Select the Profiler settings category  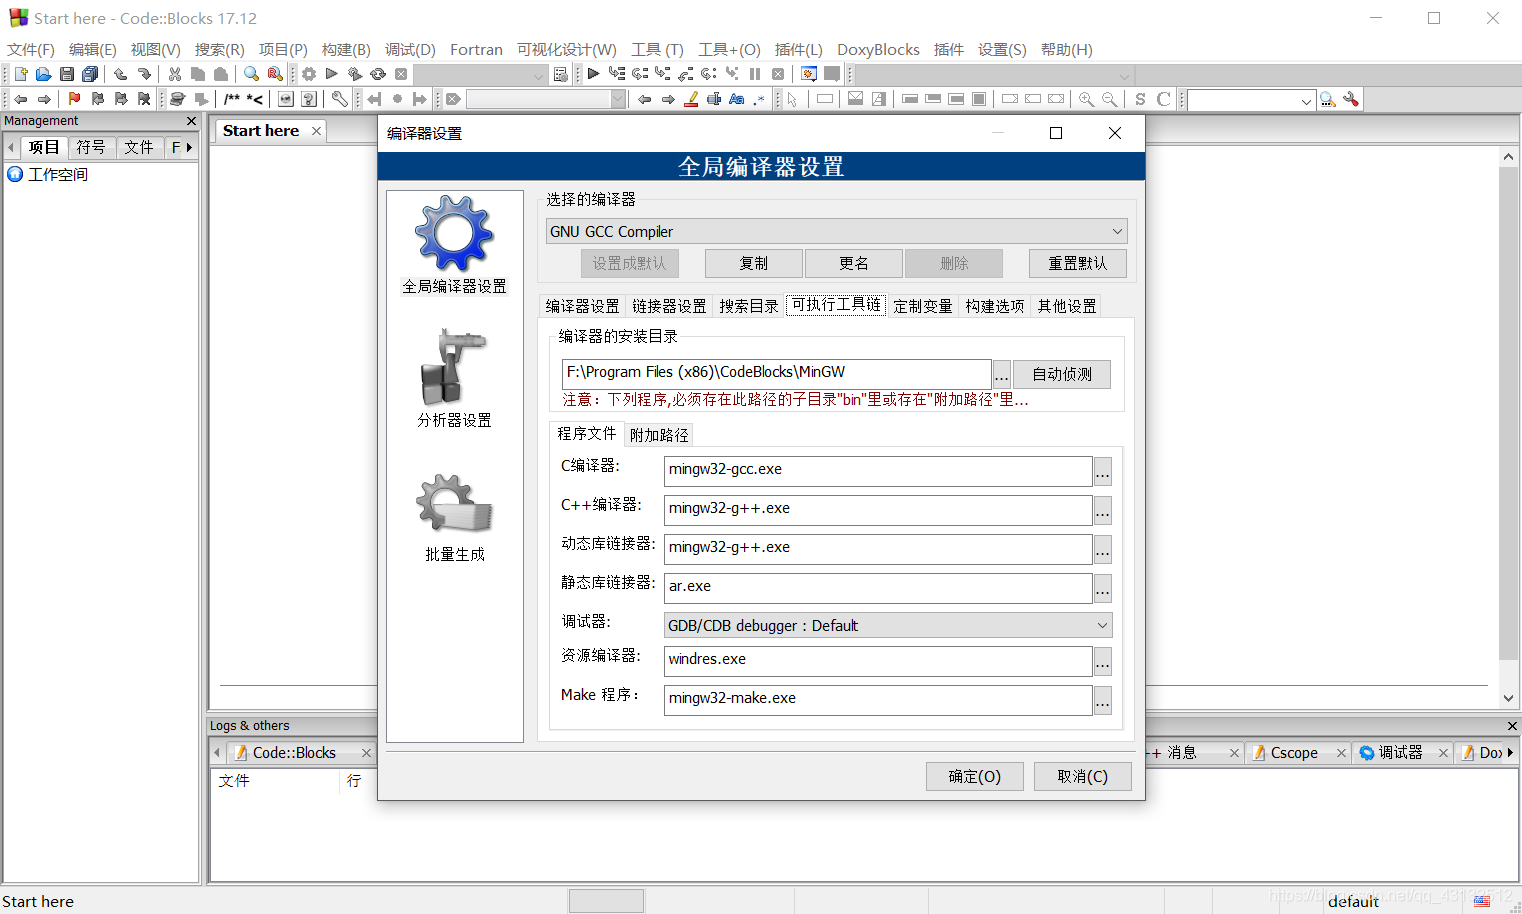coord(455,379)
